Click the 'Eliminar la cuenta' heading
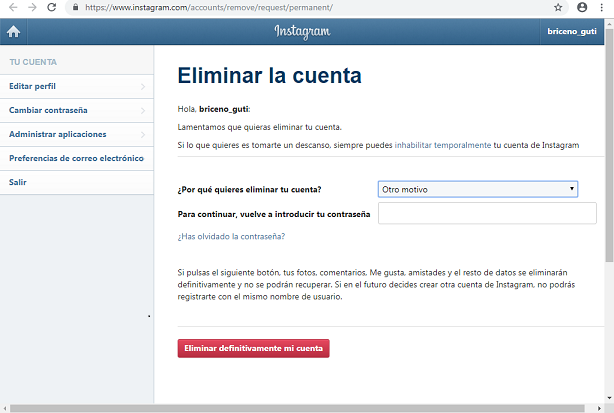This screenshot has width=614, height=413. (269, 75)
